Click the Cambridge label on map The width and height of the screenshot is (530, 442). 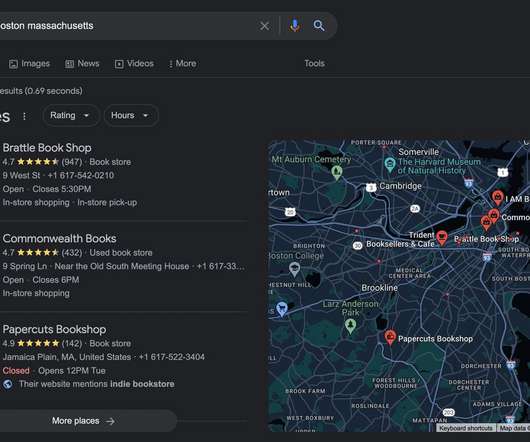pos(401,186)
